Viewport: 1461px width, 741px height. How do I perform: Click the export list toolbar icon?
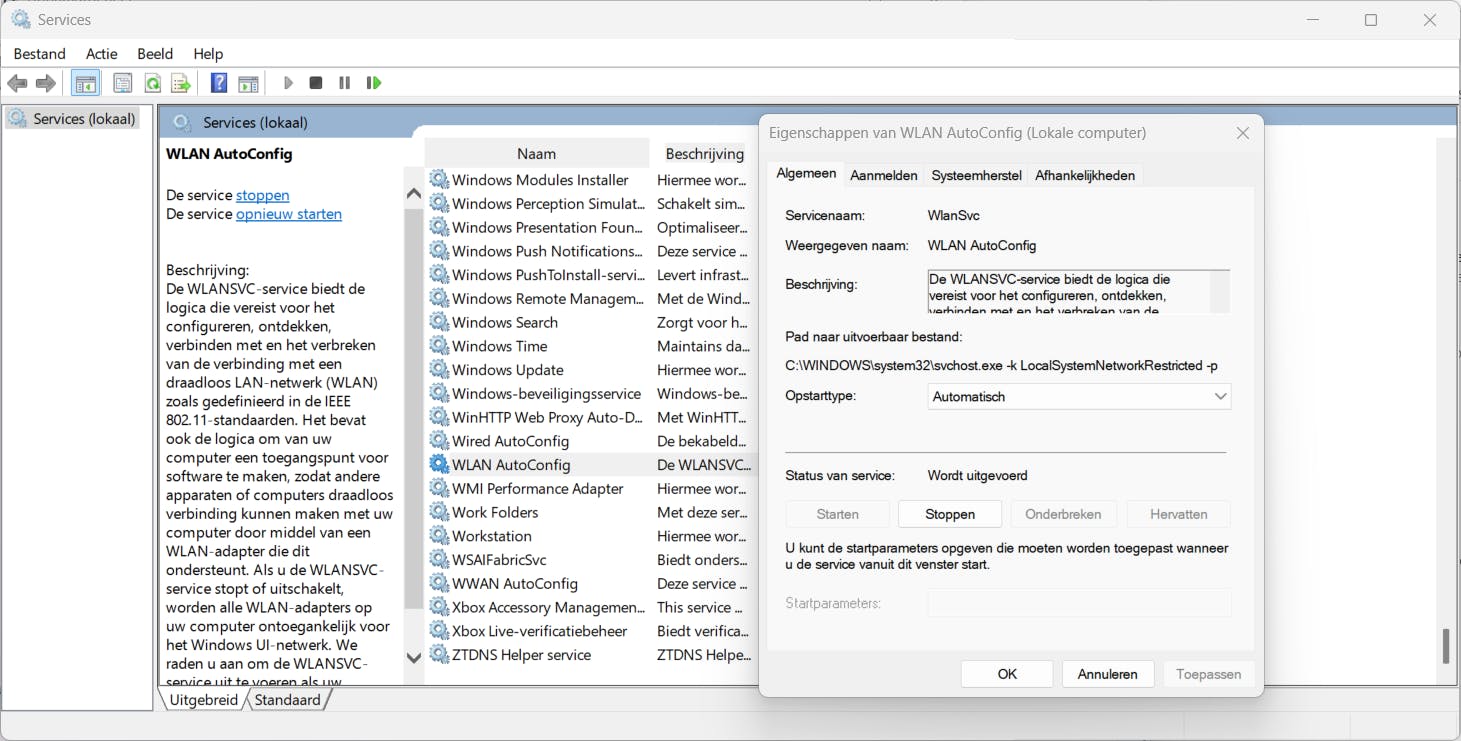[x=181, y=83]
